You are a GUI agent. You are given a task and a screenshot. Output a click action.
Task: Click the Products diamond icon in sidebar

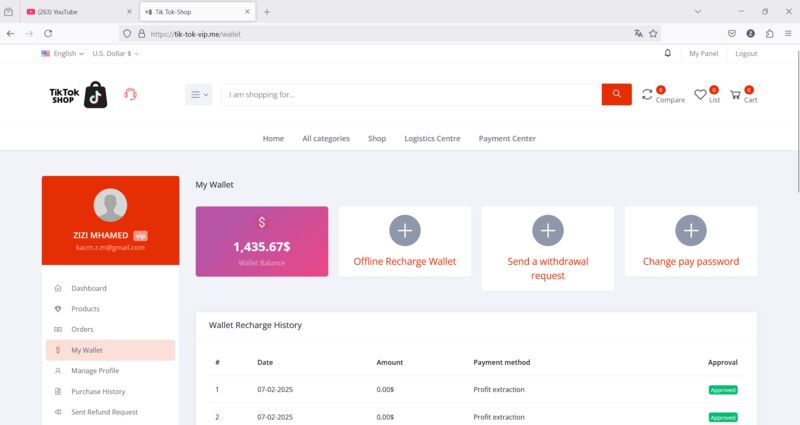point(58,309)
